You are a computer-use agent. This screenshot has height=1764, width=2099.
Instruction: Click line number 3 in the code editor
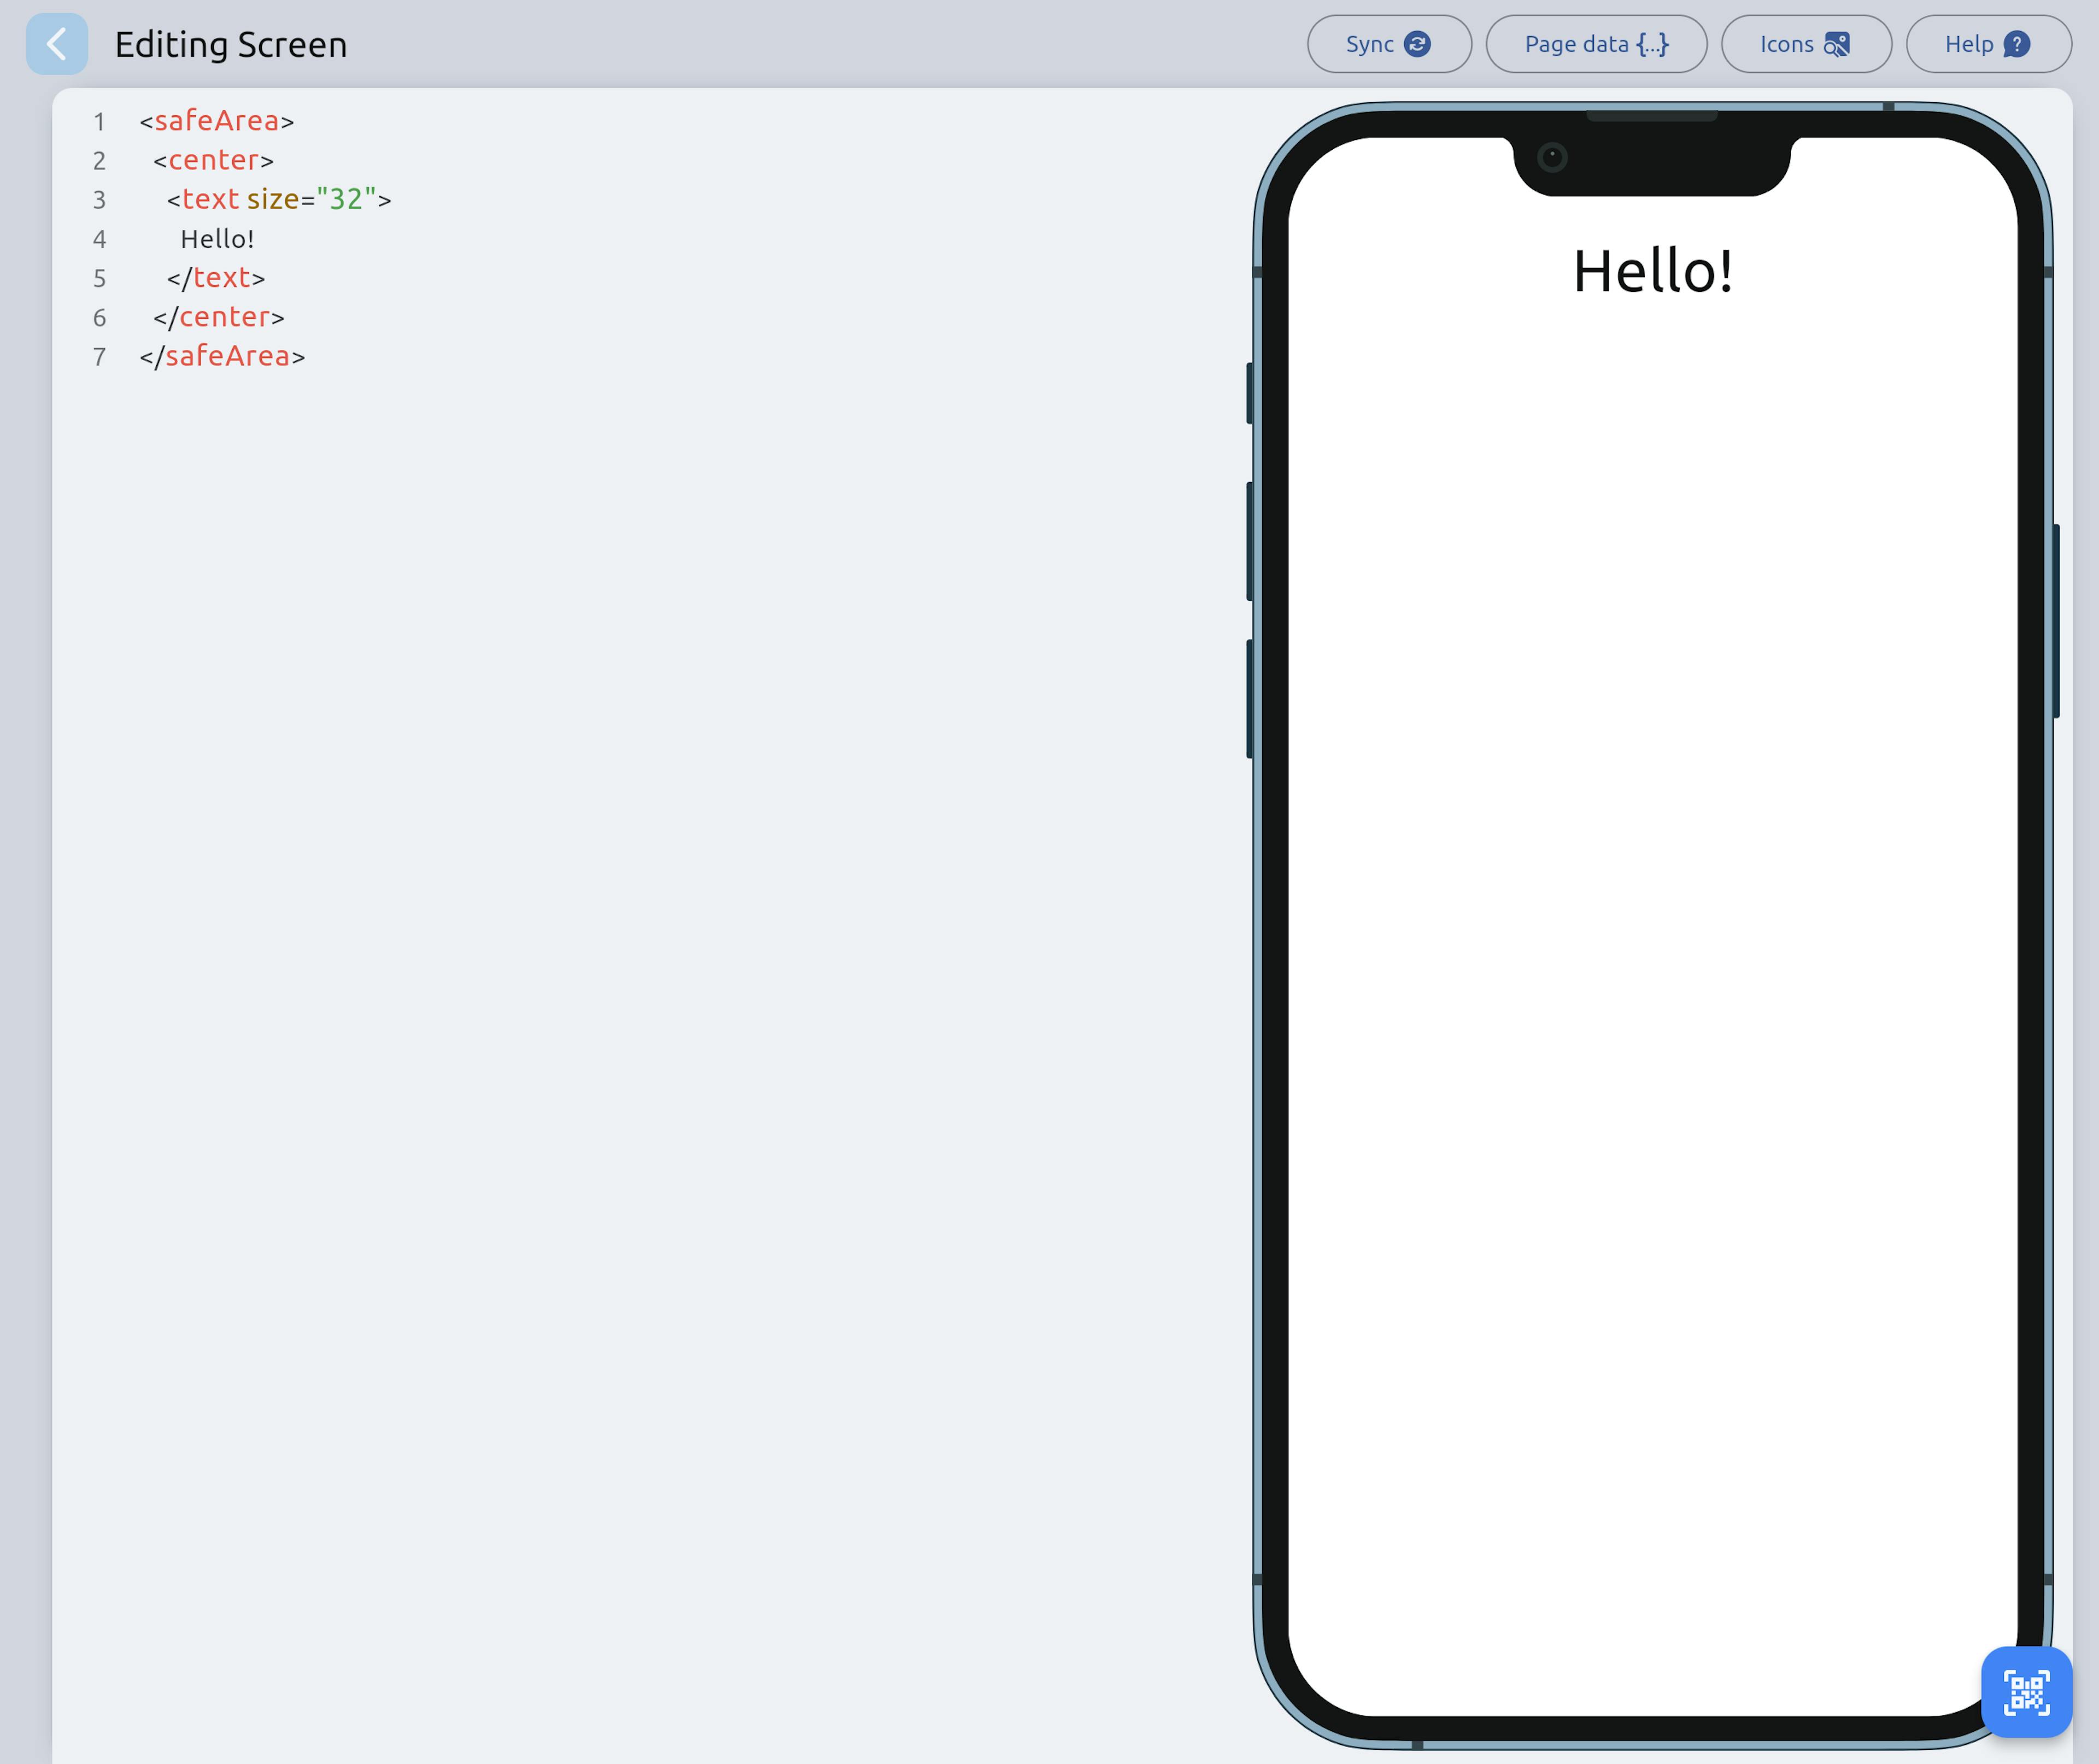[x=99, y=200]
